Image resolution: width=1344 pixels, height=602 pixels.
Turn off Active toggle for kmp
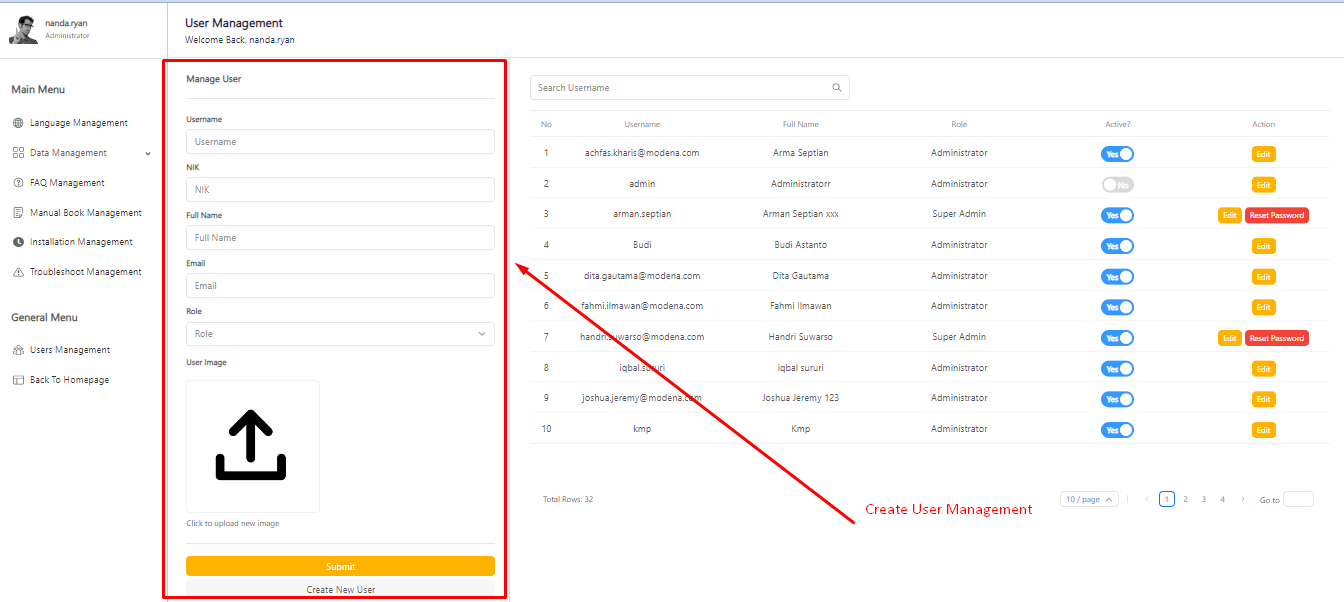(1117, 430)
